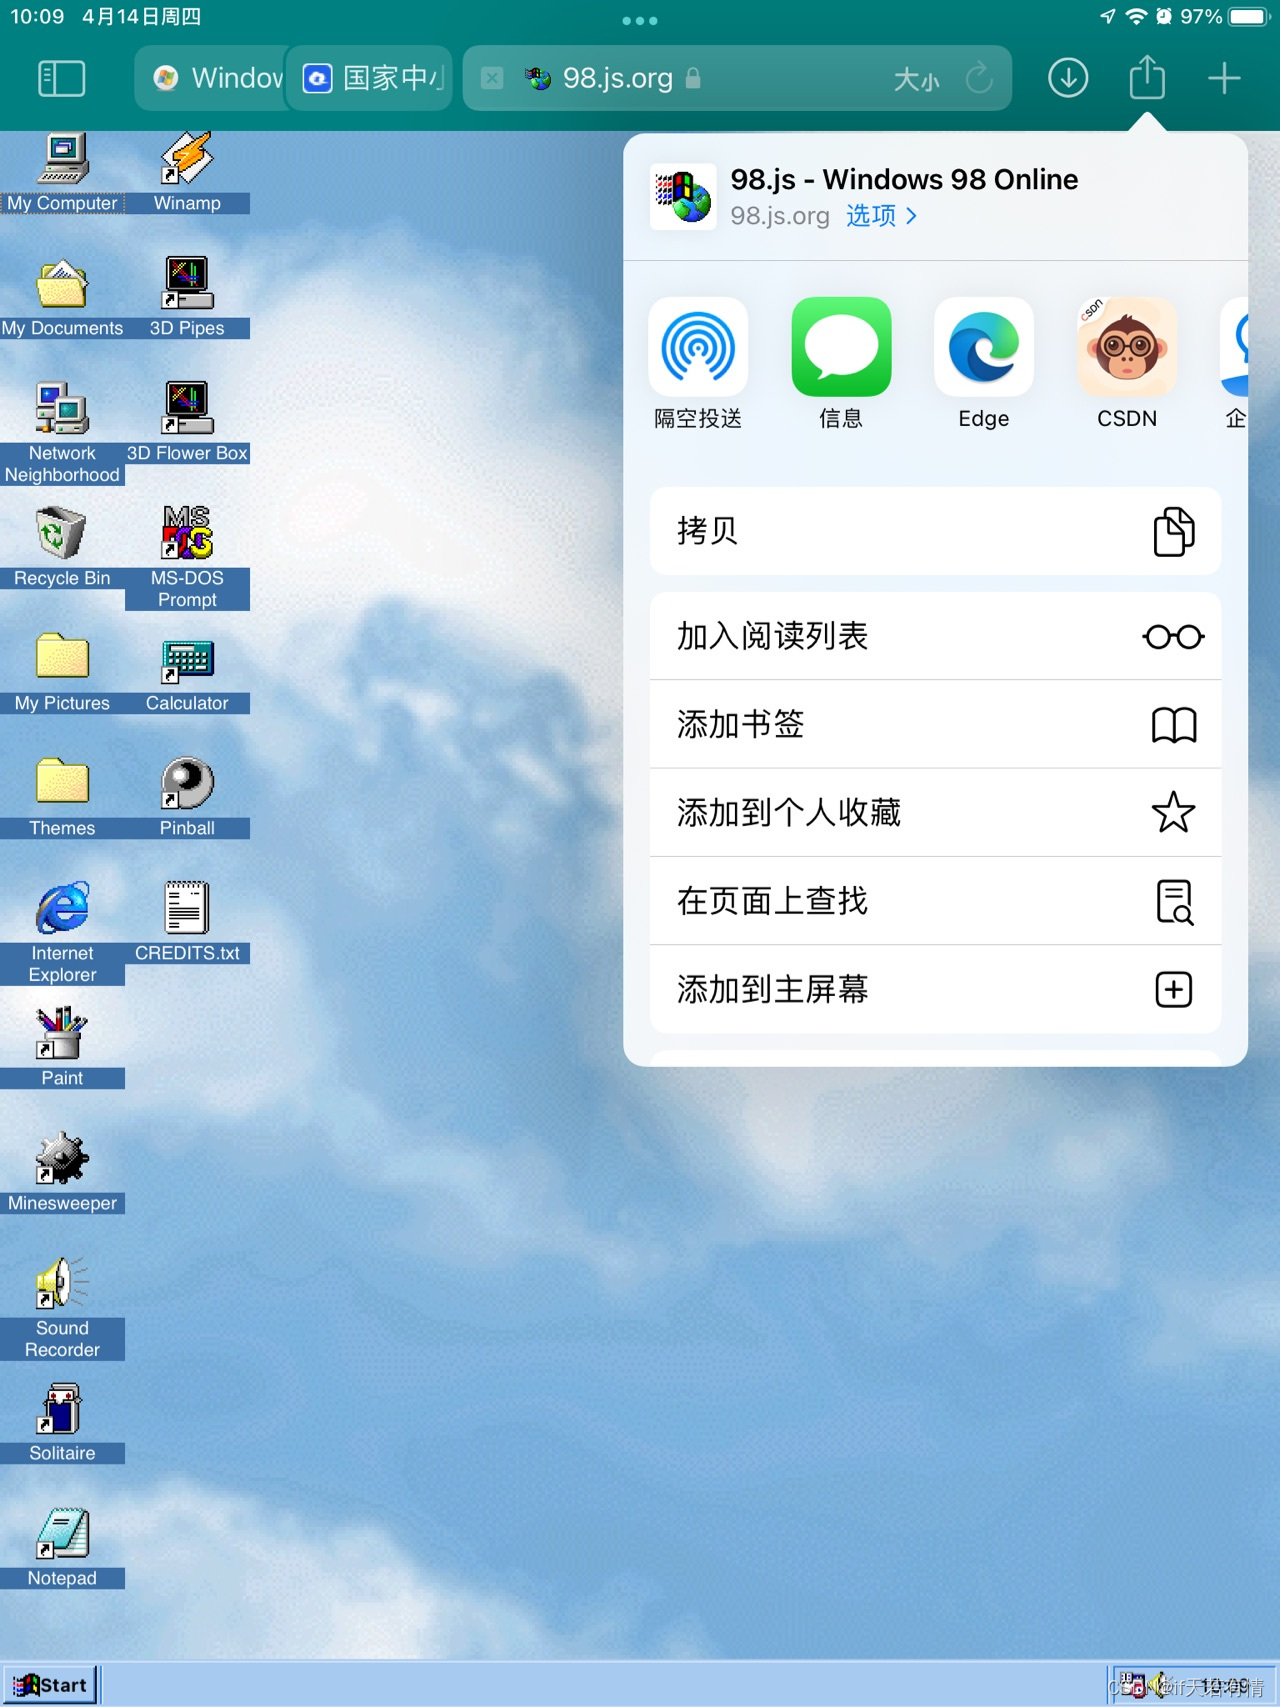Select 添加到个人收藏 favorites option
This screenshot has height=1707, width=1280.
pos(935,812)
